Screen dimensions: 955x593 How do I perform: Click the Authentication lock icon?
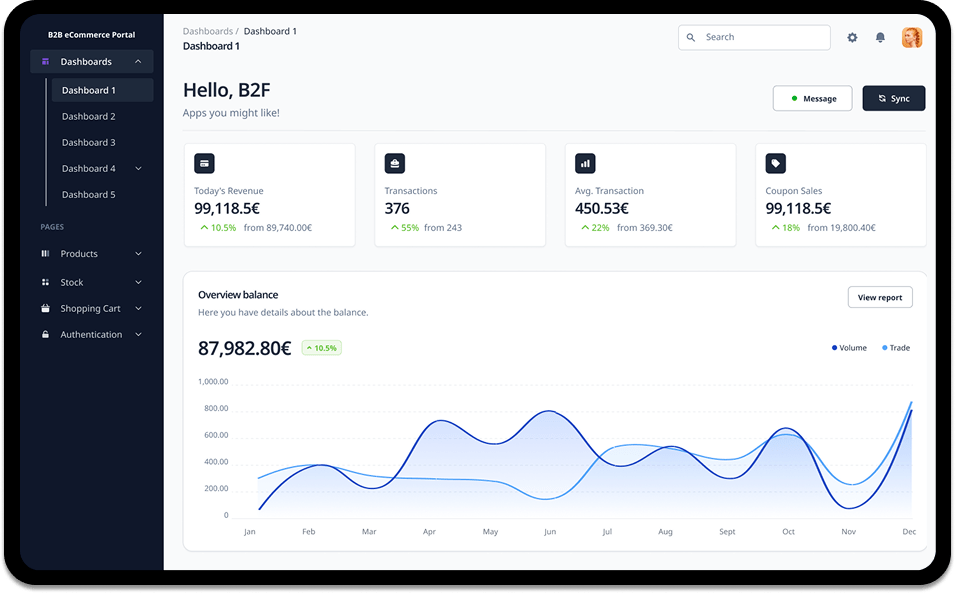(45, 335)
